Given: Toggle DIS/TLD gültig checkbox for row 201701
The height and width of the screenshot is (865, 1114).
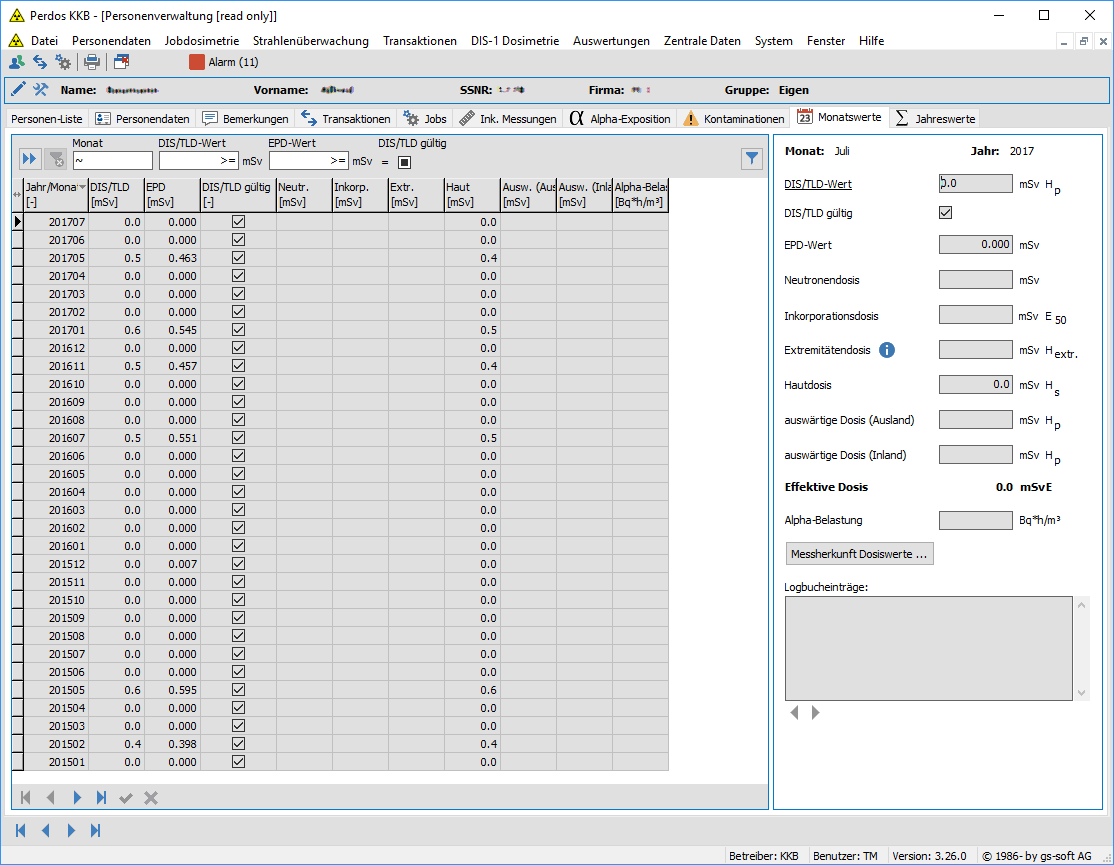Looking at the screenshot, I should [239, 330].
